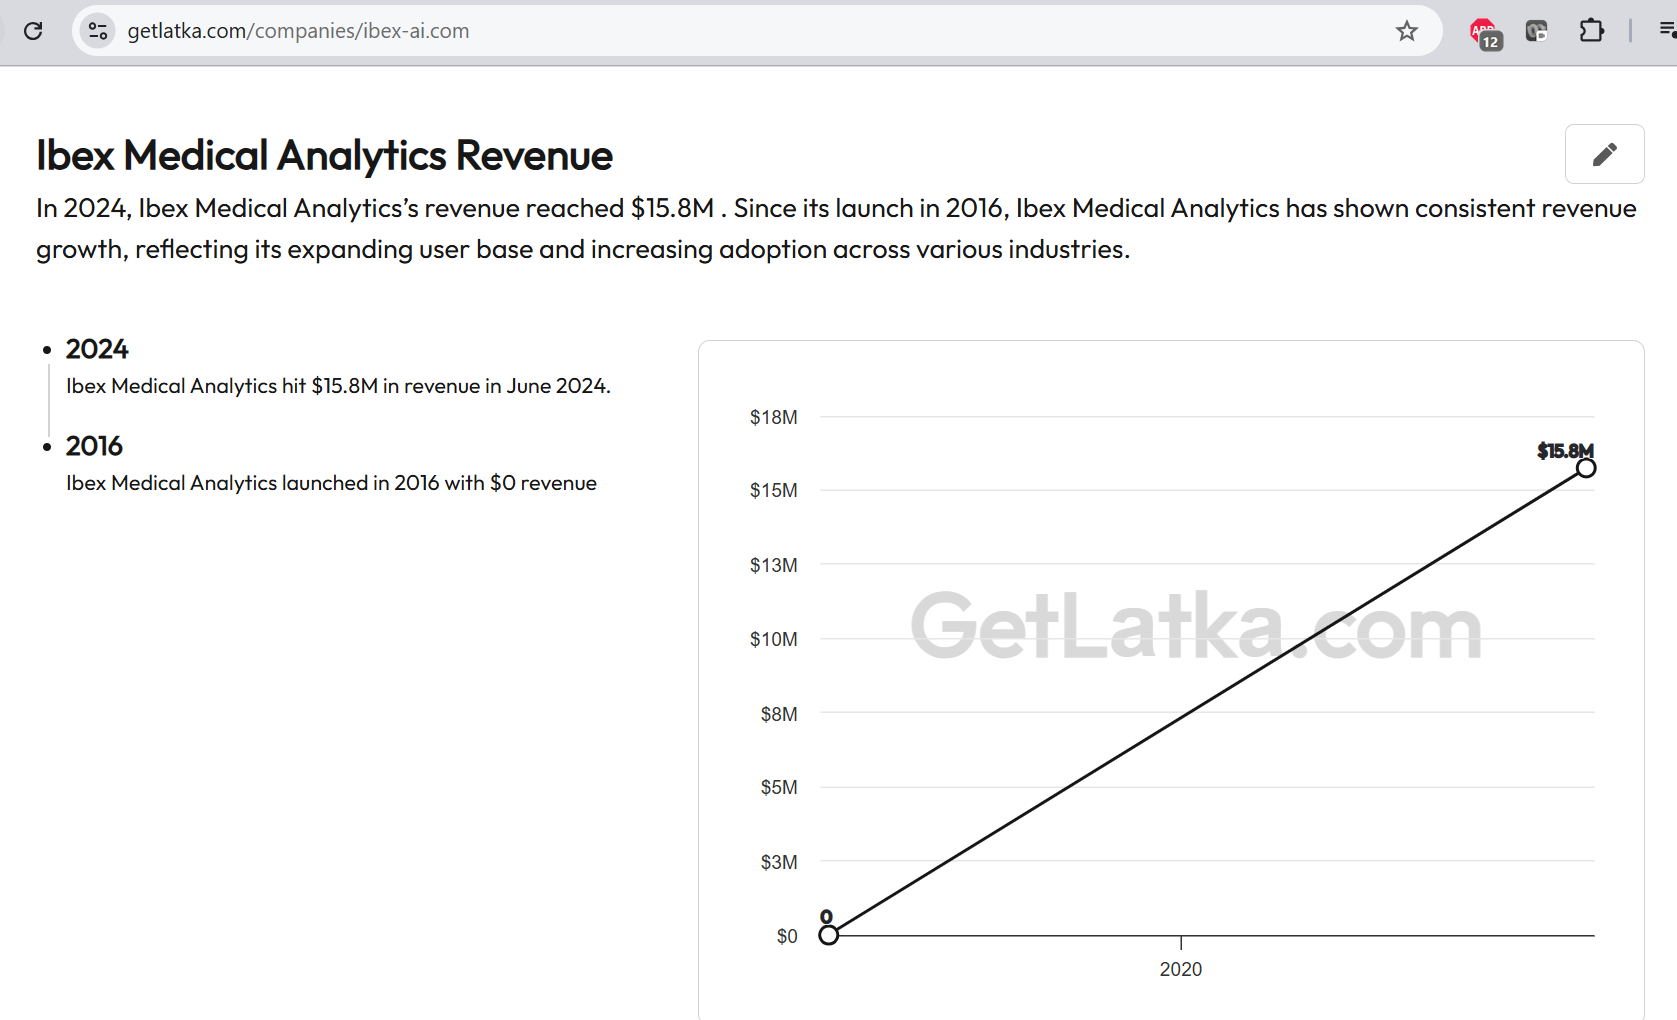Reload the page with the refresh icon
This screenshot has width=1677, height=1020.
click(33, 31)
